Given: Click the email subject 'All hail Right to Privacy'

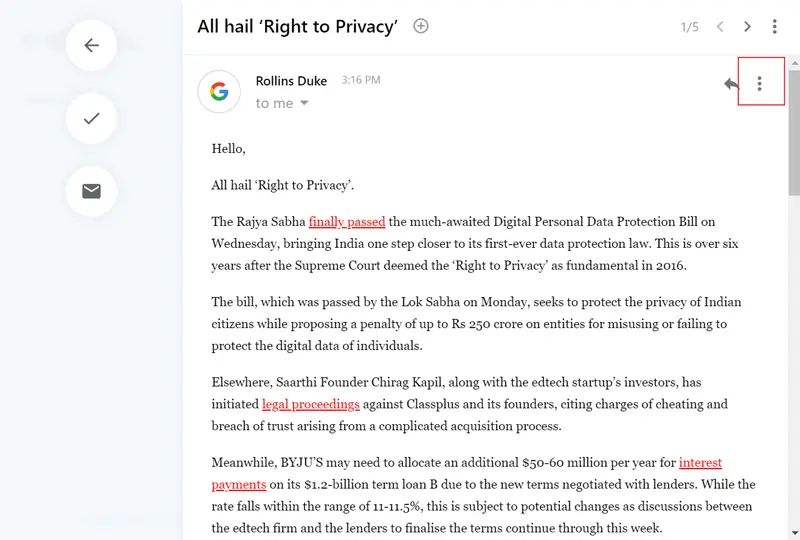Looking at the screenshot, I should (298, 27).
